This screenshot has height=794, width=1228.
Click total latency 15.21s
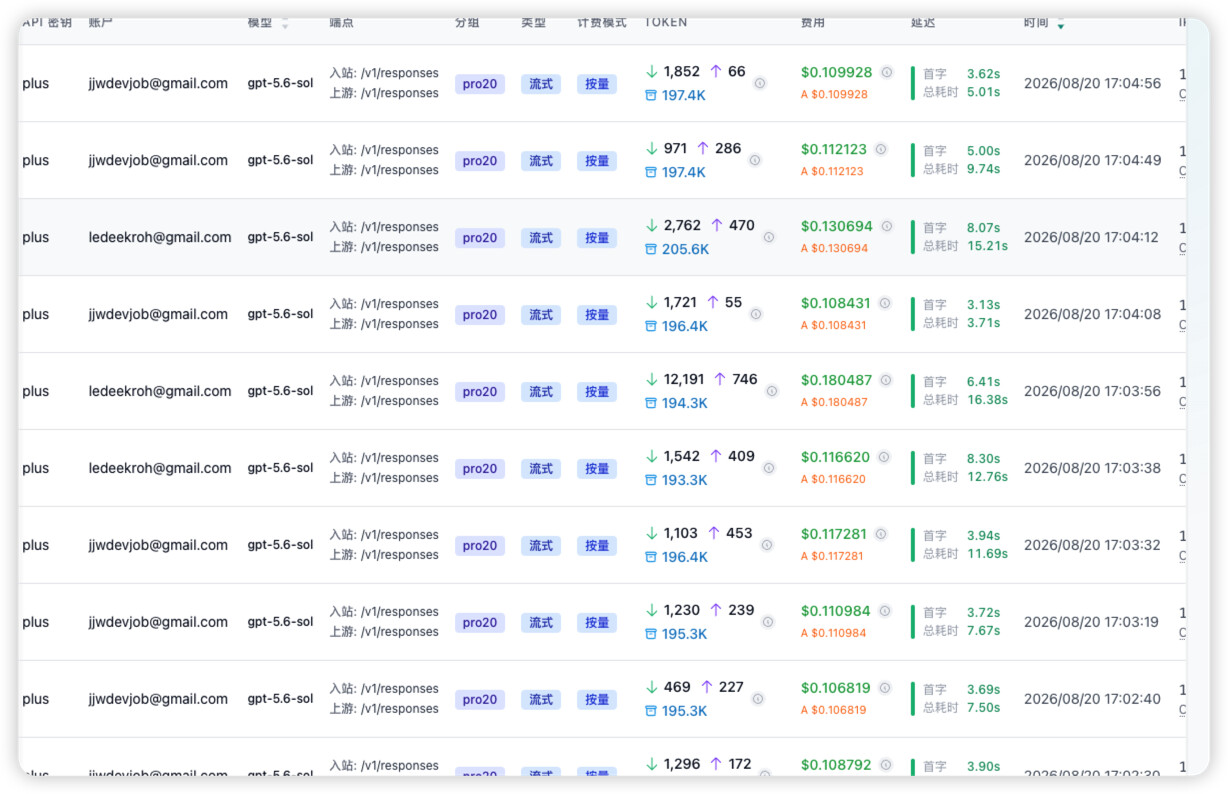(x=987, y=246)
